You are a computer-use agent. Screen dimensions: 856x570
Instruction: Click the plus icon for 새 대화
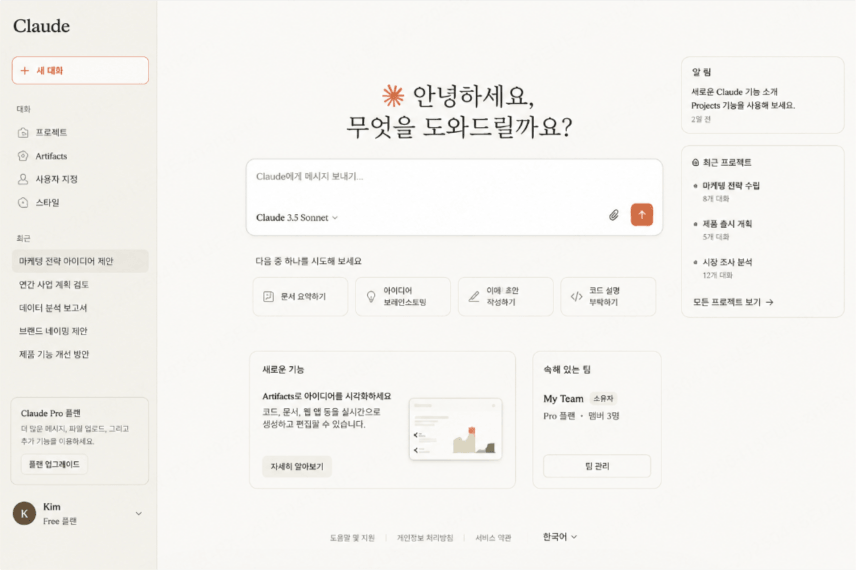(x=25, y=70)
